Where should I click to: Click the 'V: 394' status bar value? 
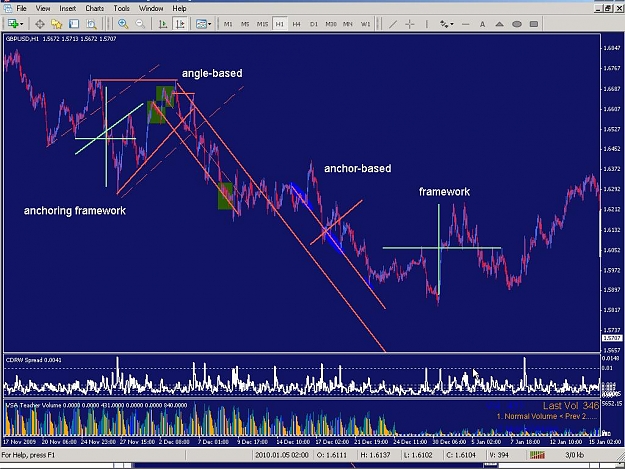[498, 455]
